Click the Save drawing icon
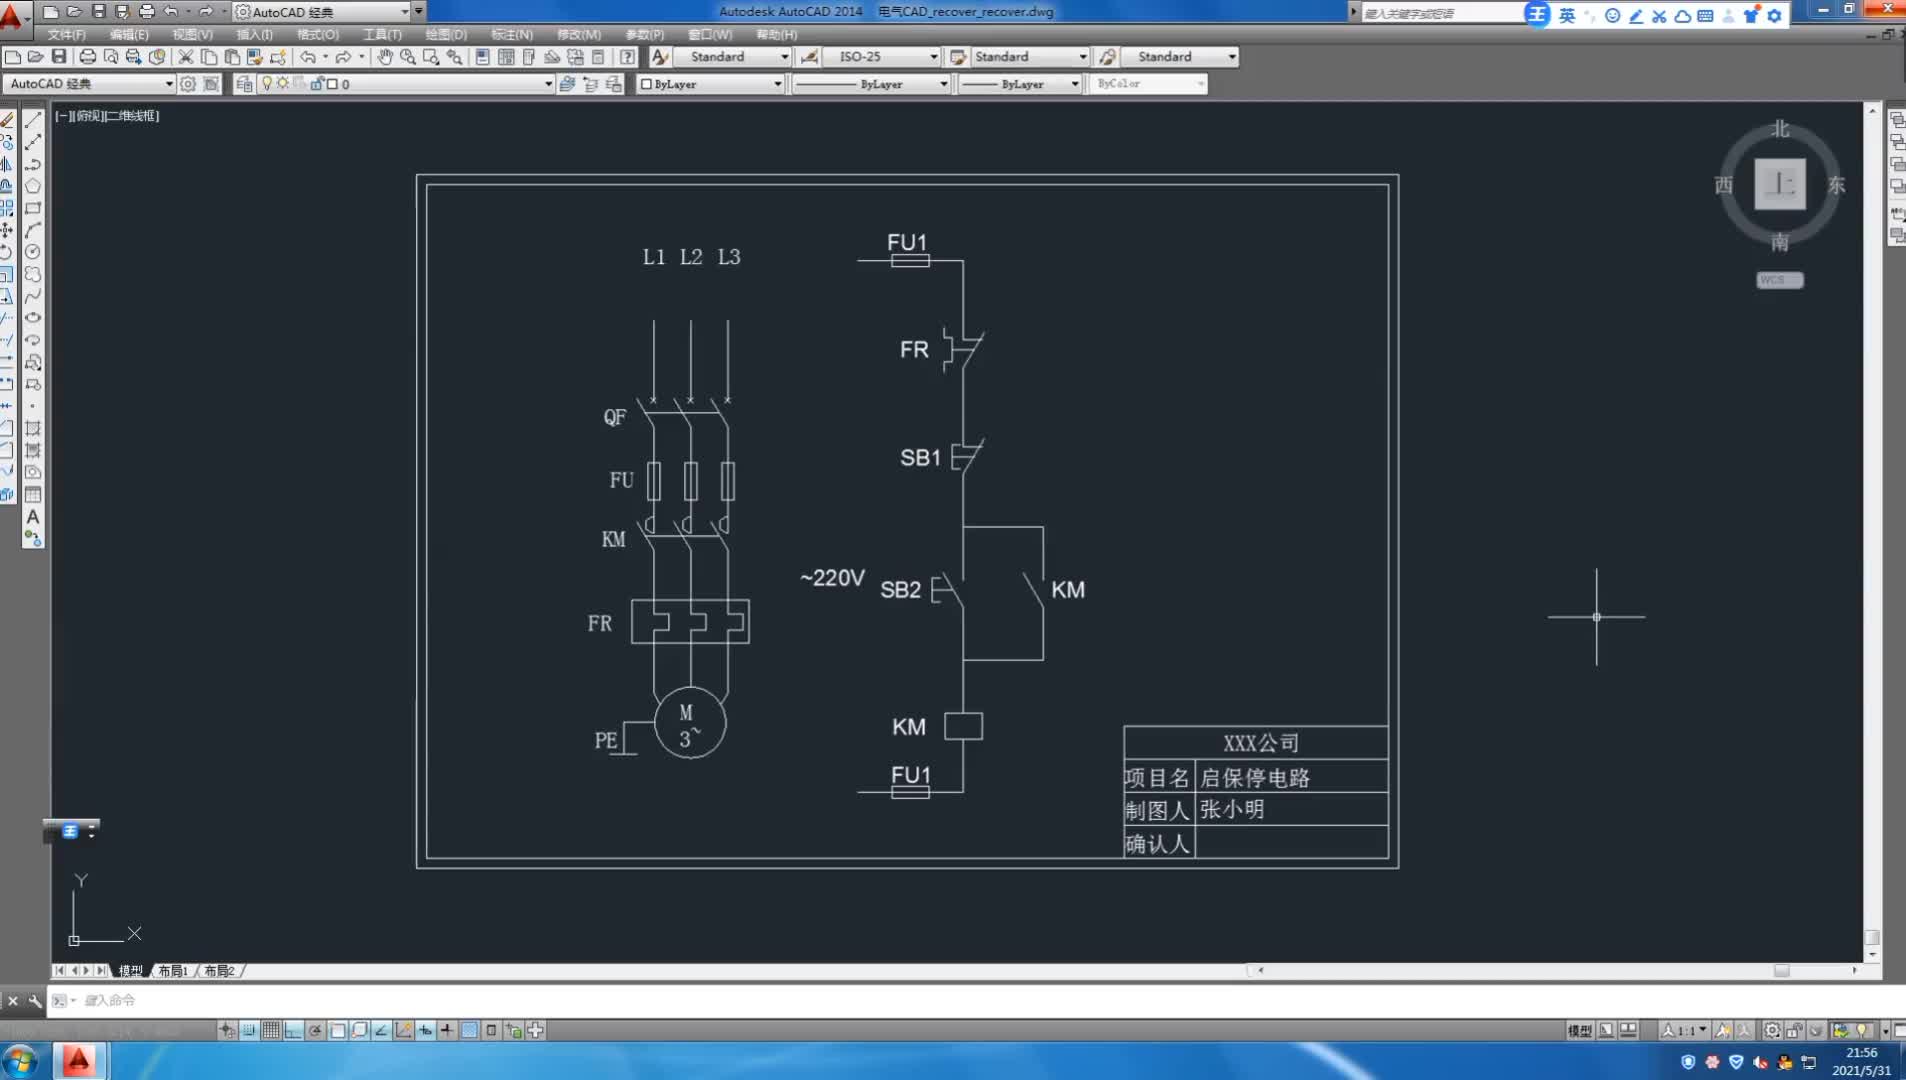This screenshot has width=1906, height=1080. 59,57
